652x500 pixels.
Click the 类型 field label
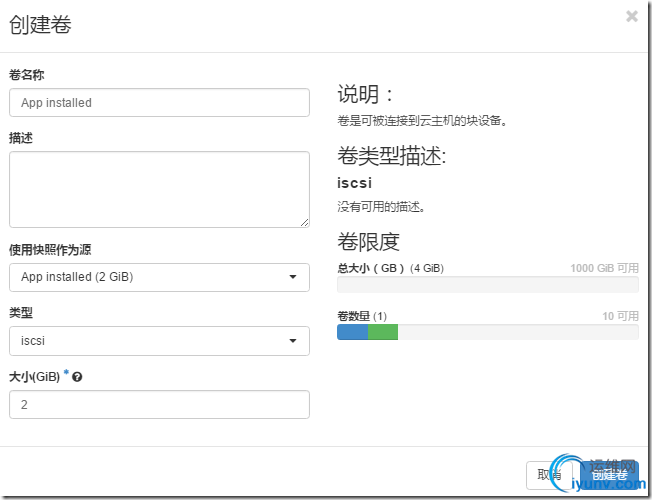coord(20,313)
